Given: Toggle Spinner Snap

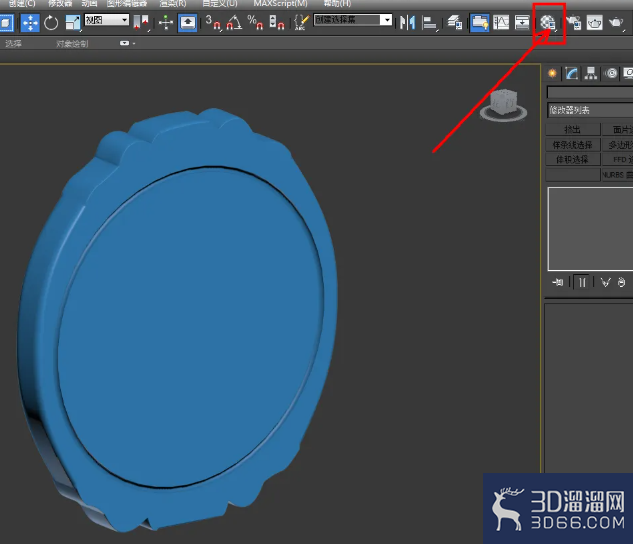Looking at the screenshot, I should [277, 23].
